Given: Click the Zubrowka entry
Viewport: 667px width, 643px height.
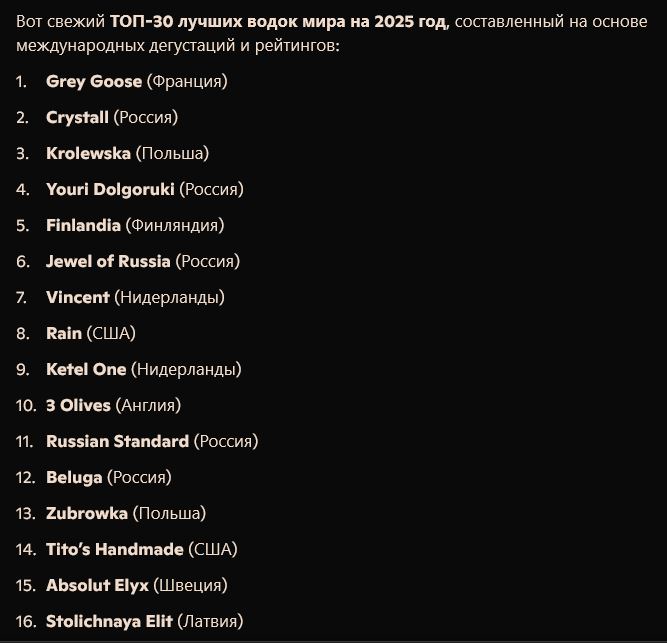Looking at the screenshot, I should tap(87, 514).
